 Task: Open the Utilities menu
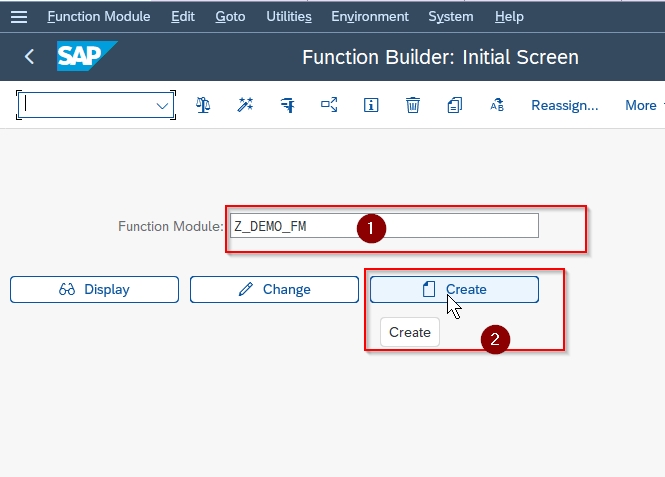click(289, 17)
